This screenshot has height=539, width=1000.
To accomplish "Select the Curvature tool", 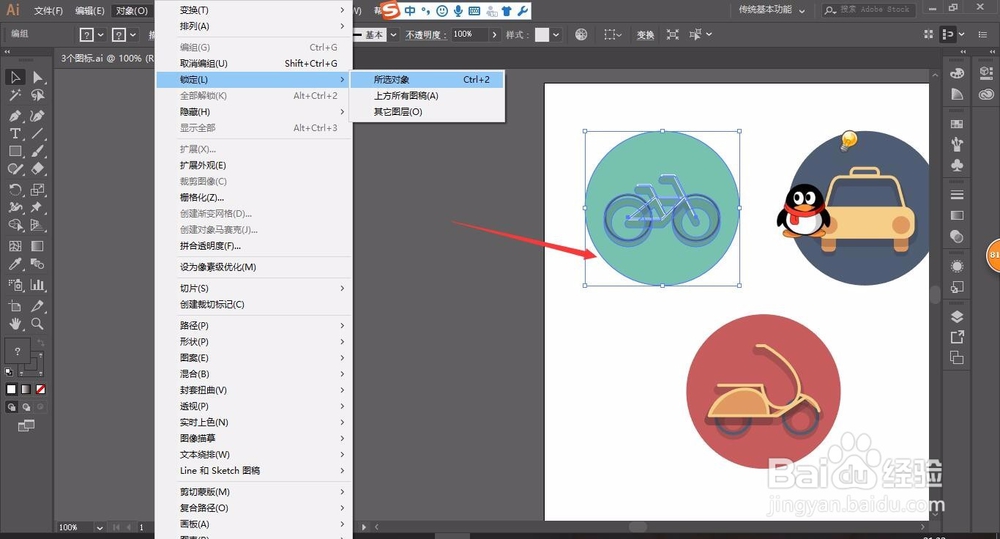I will click(38, 116).
